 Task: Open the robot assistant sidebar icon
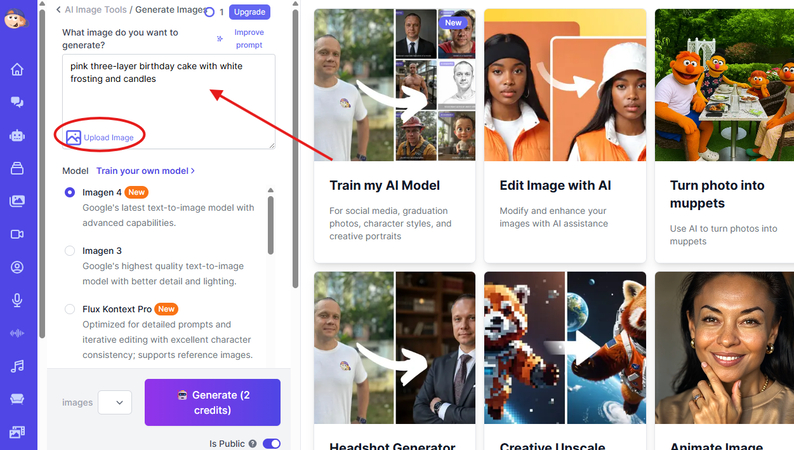(17, 136)
